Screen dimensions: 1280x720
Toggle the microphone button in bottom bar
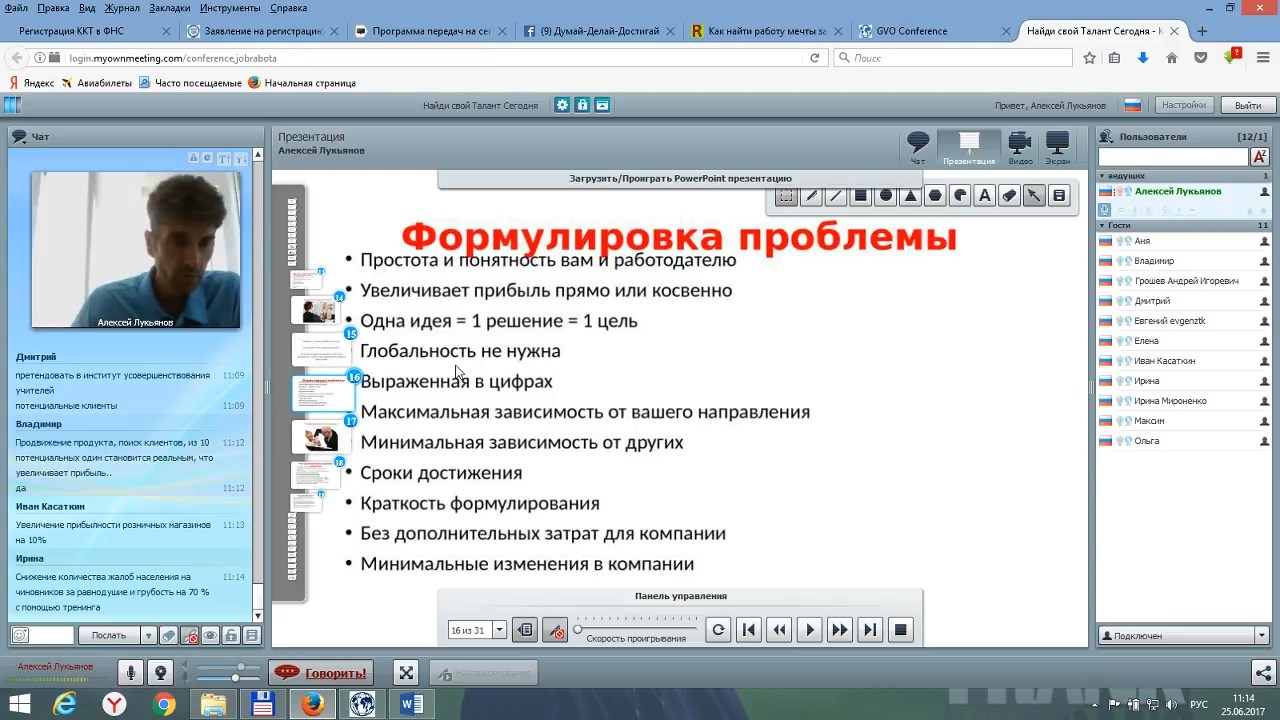pyautogui.click(x=130, y=673)
